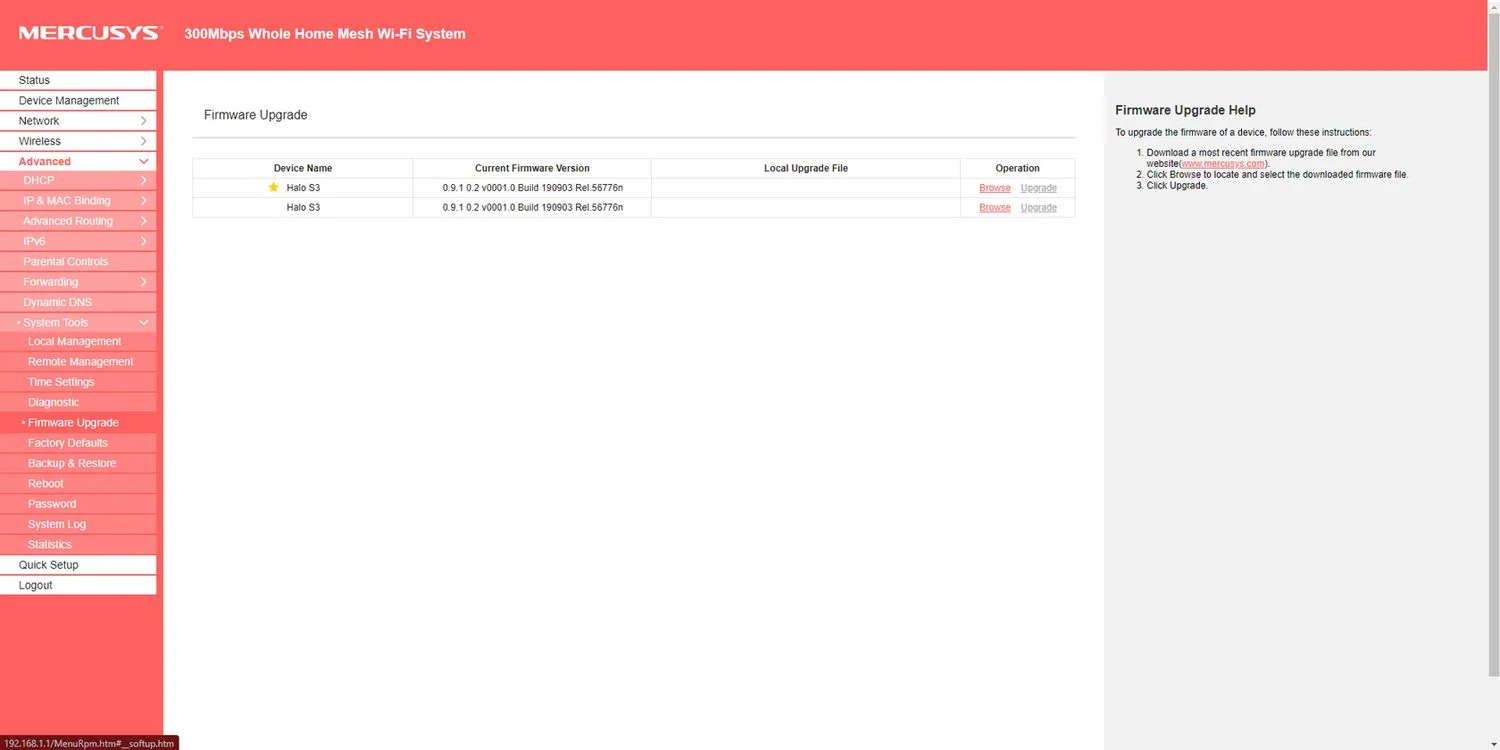Collapse the Advanced menu section

pyautogui.click(x=143, y=161)
